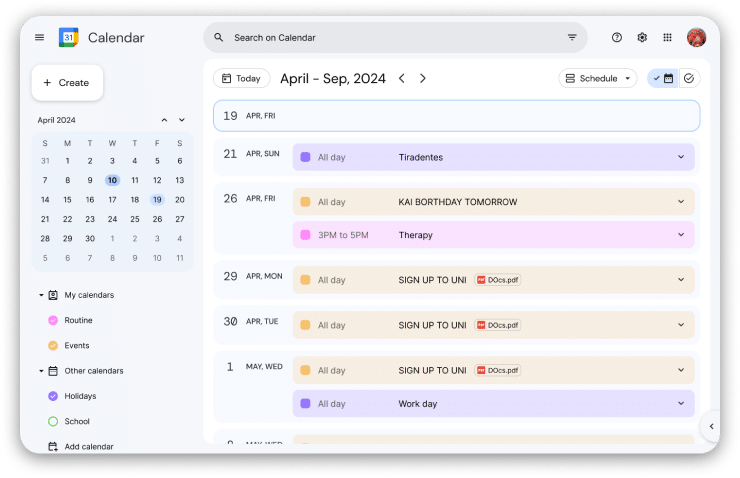The width and height of the screenshot is (740, 478).
Task: Go to next period arrow
Action: click(x=423, y=78)
